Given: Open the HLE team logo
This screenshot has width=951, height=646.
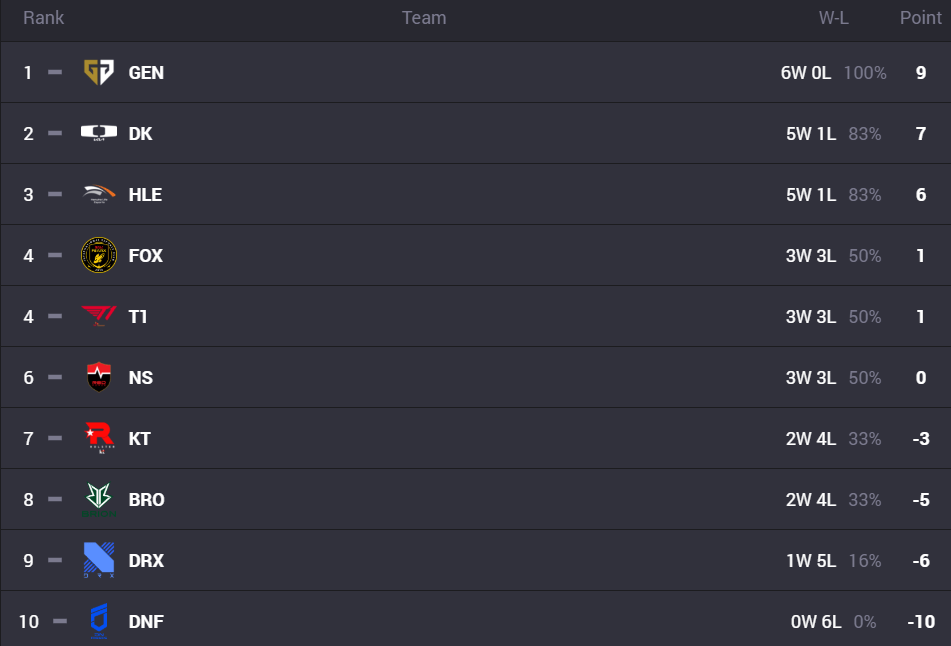Looking at the screenshot, I should pyautogui.click(x=99, y=194).
